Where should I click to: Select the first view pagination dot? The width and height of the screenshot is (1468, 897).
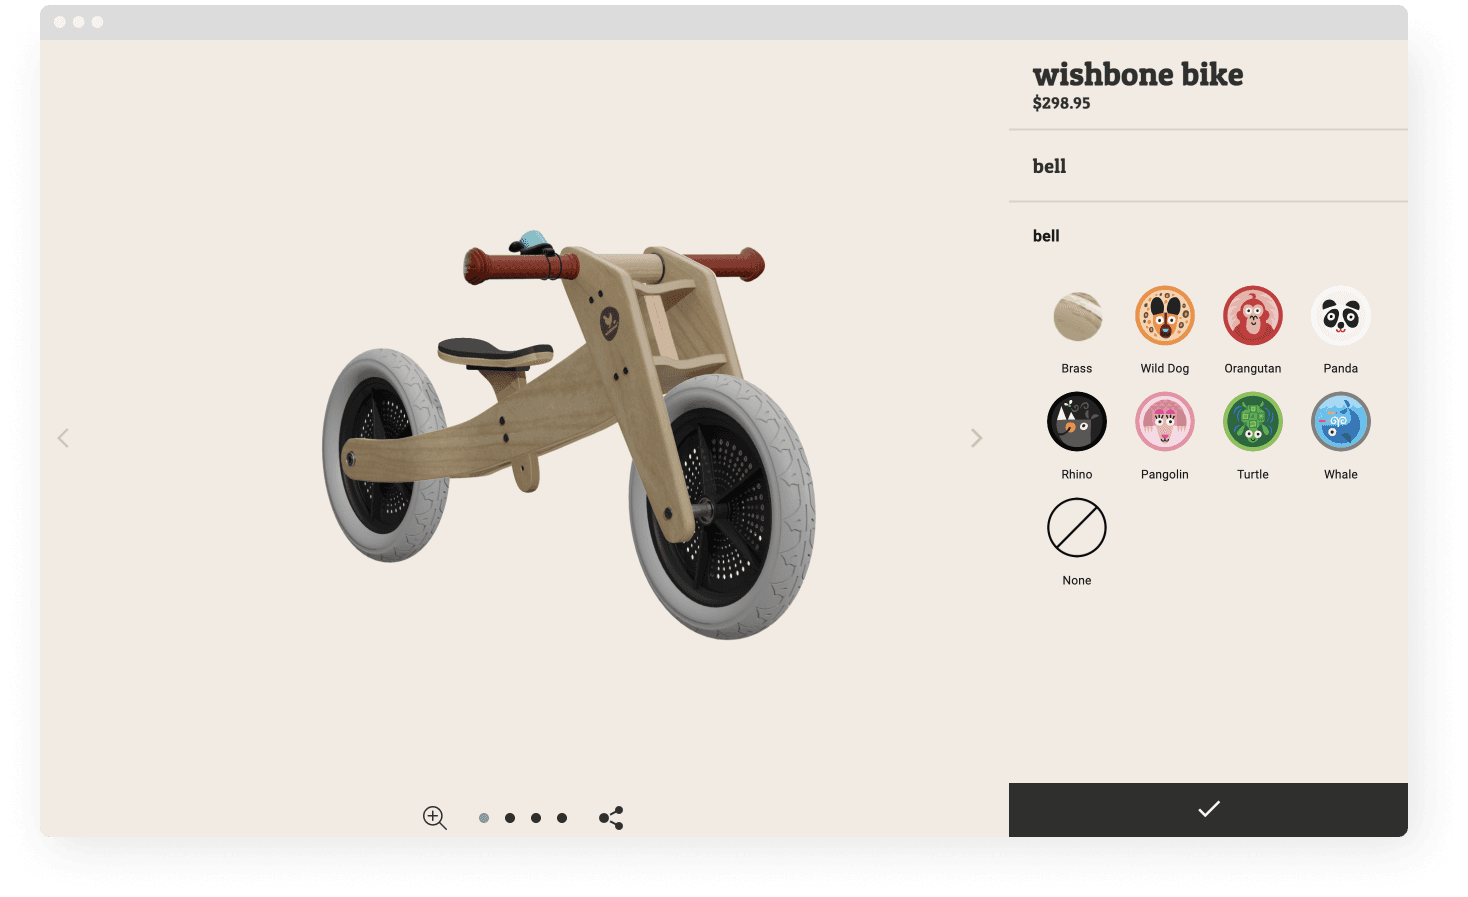tap(484, 818)
